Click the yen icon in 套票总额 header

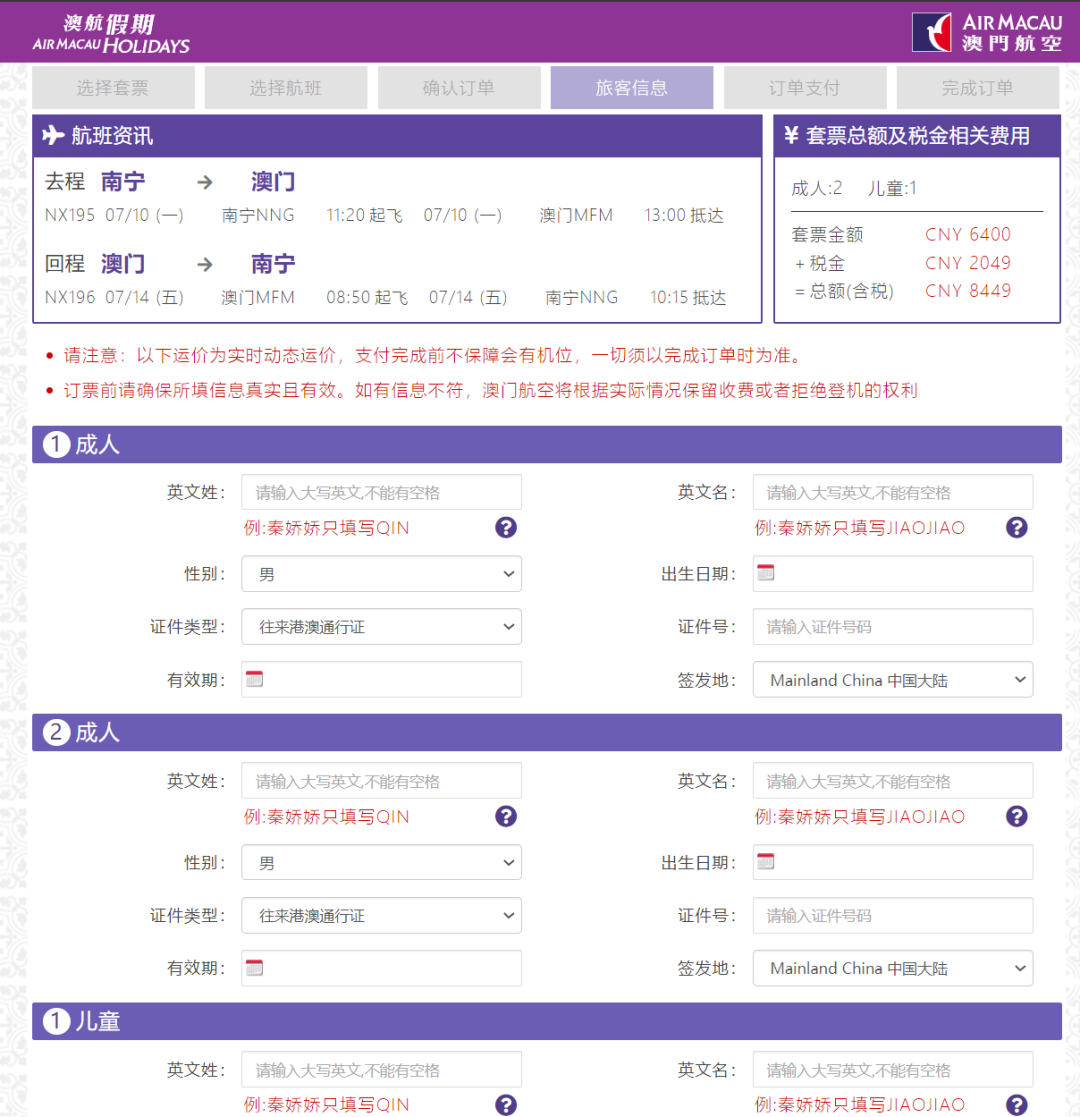point(791,135)
